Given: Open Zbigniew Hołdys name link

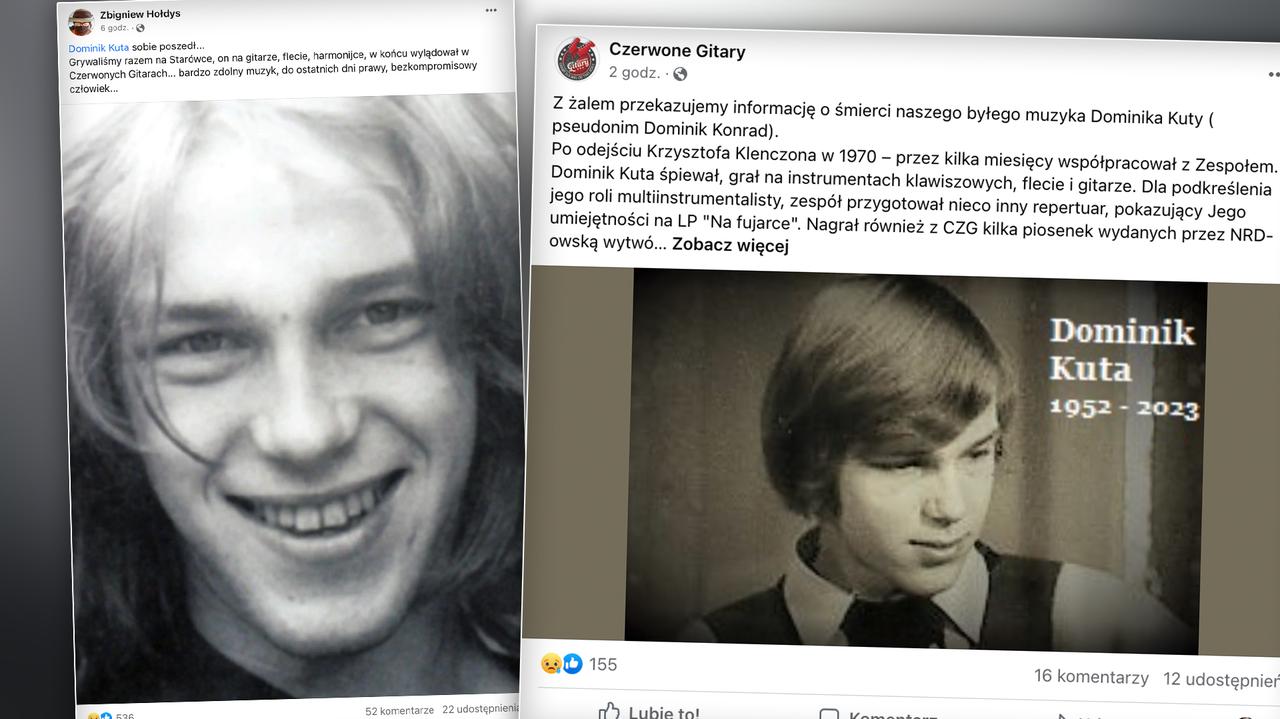Looking at the screenshot, I should pos(140,14).
